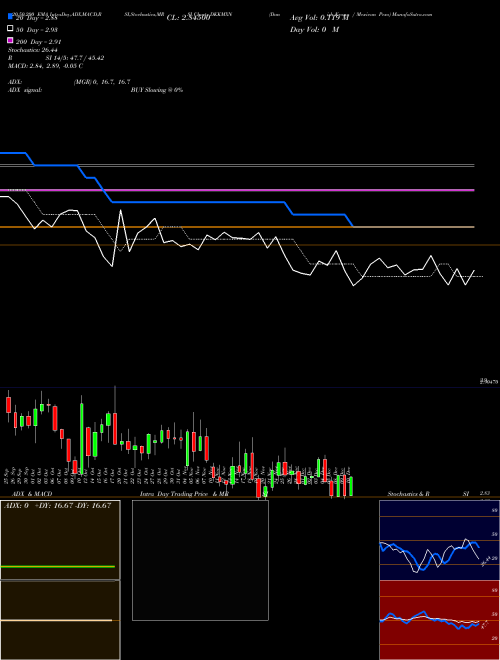
Task: Click the magenta 200-day moving average line
Action: tap(237, 190)
